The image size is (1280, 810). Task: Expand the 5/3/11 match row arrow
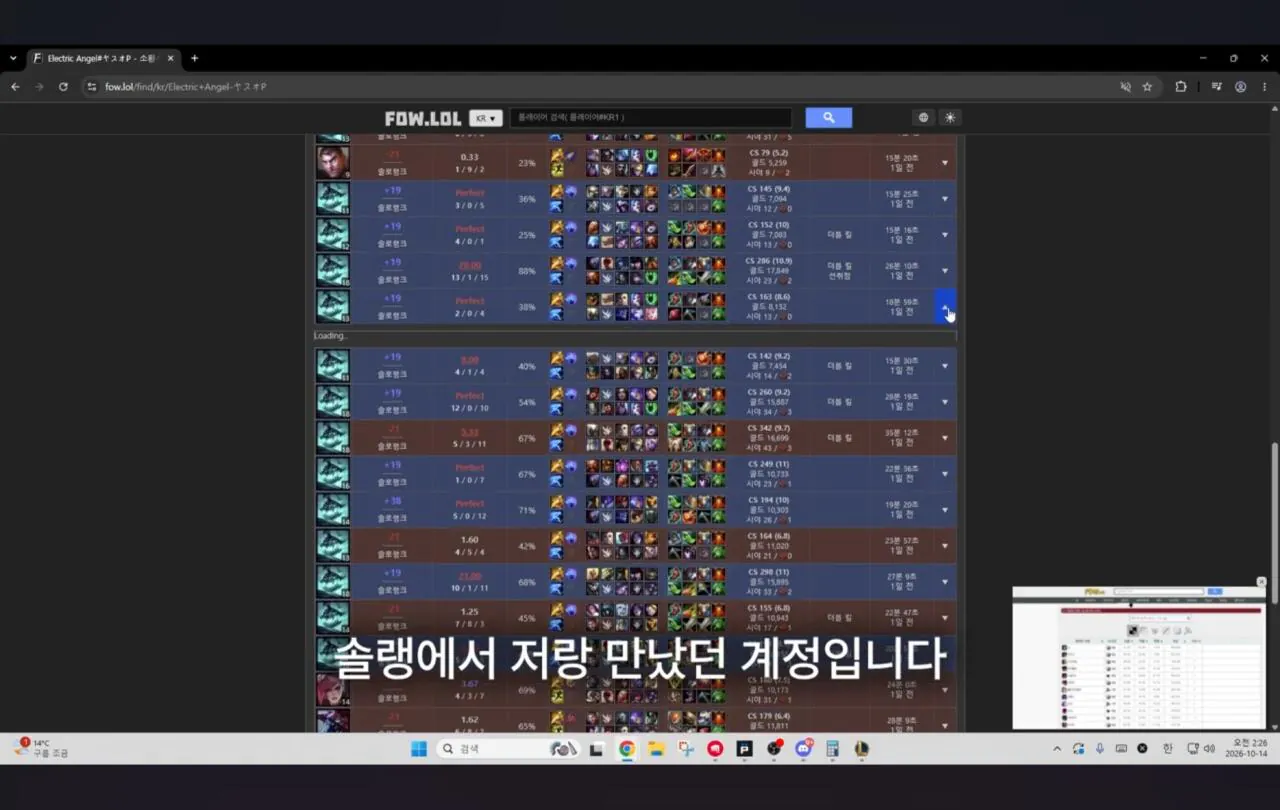click(x=945, y=438)
